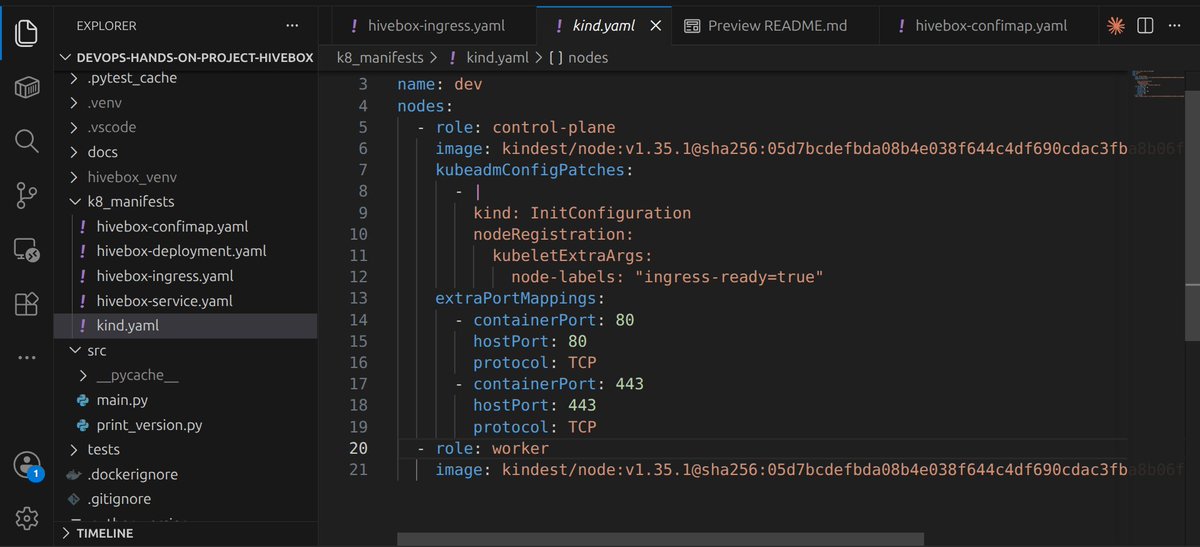Click the dev value on line 3
1200x547 pixels.
468,84
